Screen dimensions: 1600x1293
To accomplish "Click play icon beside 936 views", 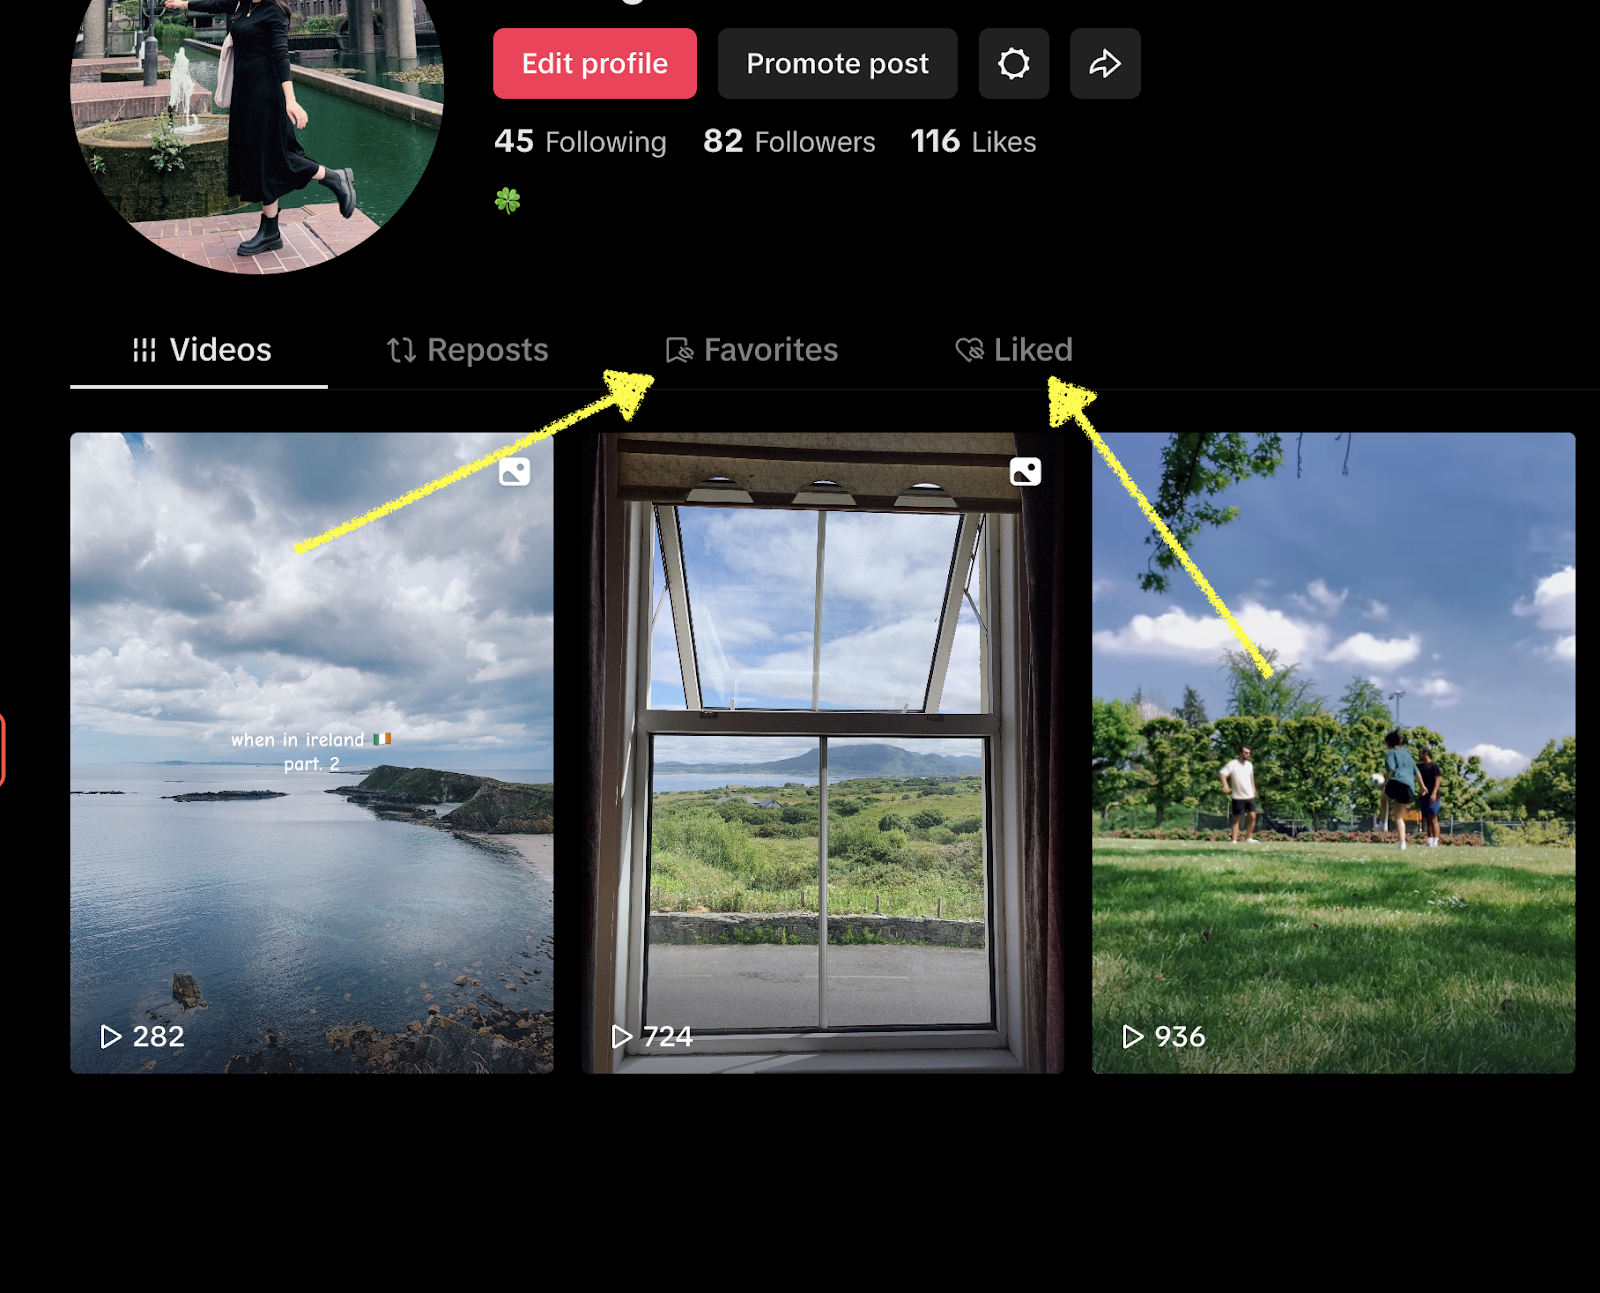I will 1132,1036.
